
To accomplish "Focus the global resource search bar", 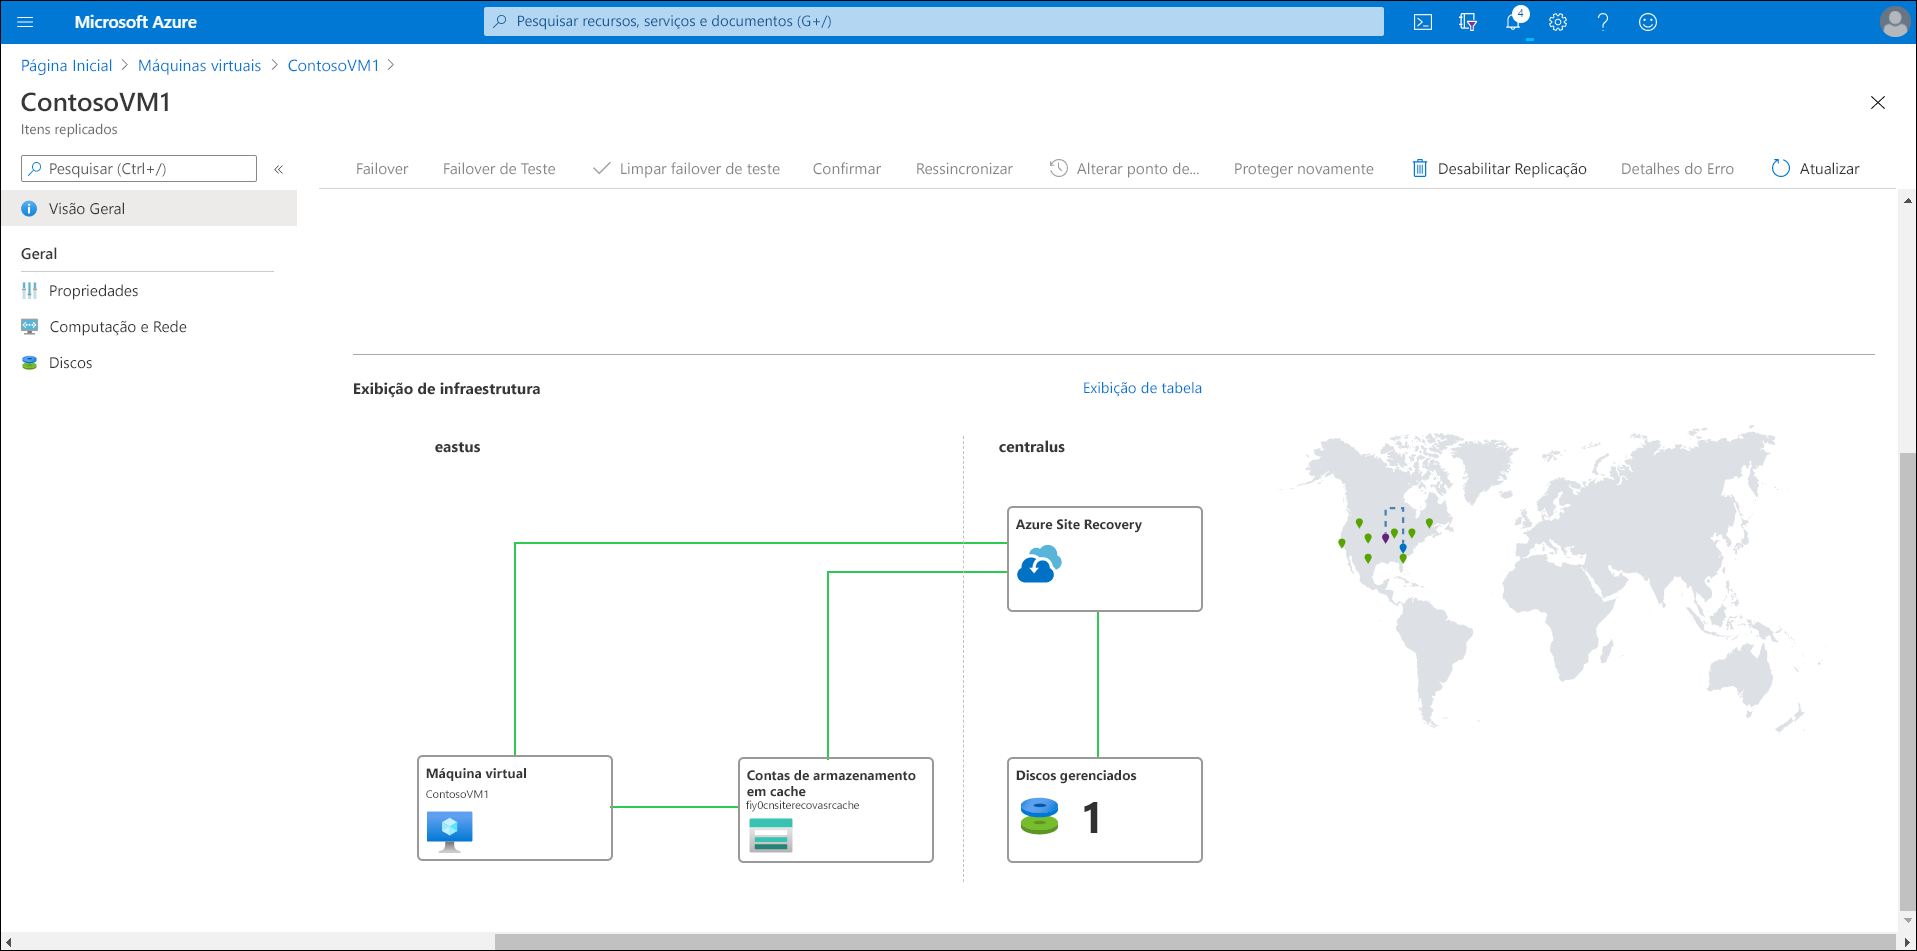I will tap(934, 21).
